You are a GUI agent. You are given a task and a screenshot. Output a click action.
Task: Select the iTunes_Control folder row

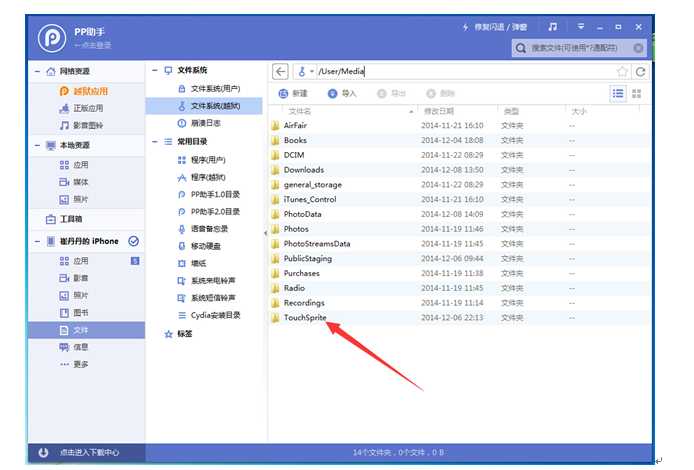coord(460,200)
